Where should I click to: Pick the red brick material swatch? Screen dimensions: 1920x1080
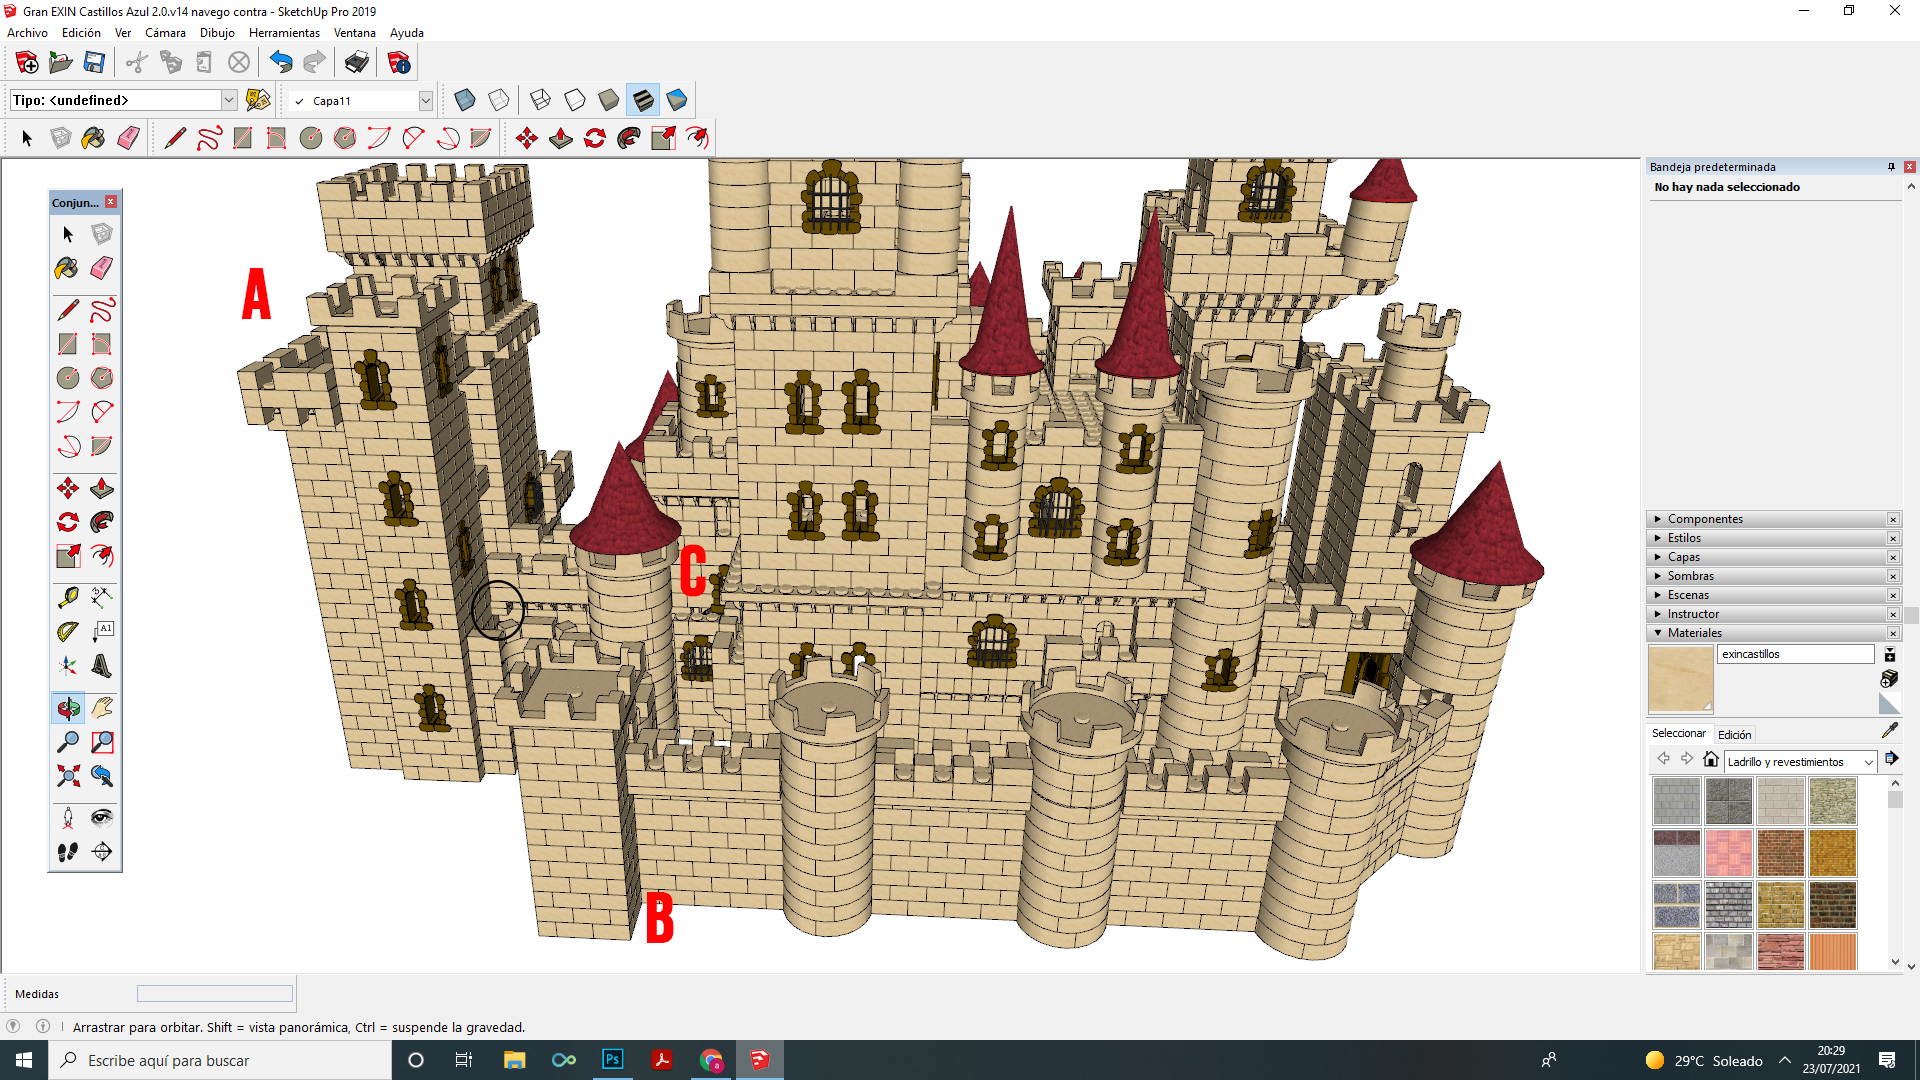pos(1780,853)
